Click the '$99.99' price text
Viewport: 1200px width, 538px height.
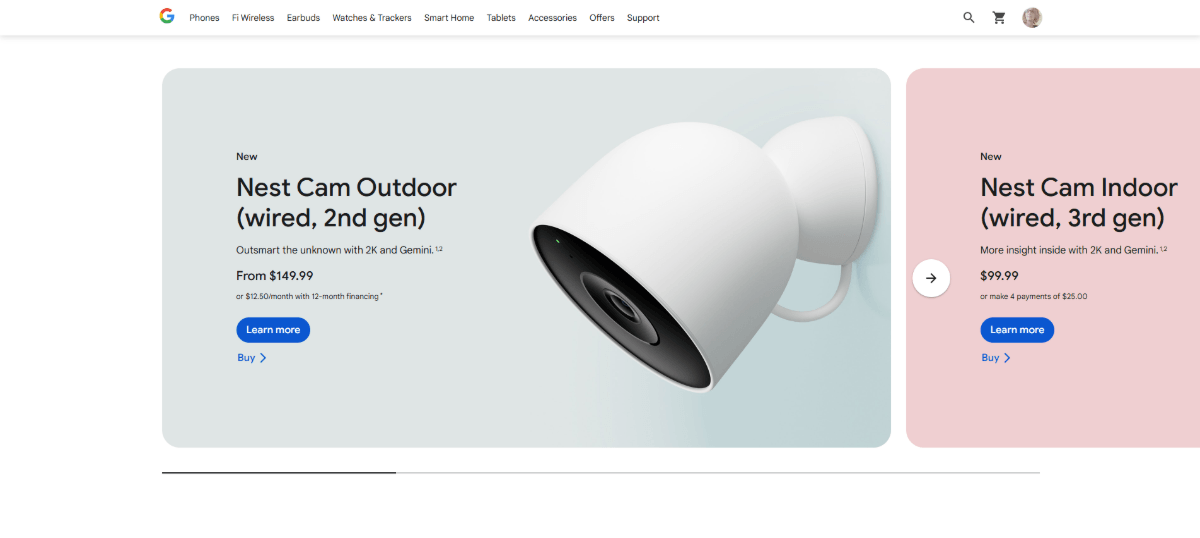999,275
